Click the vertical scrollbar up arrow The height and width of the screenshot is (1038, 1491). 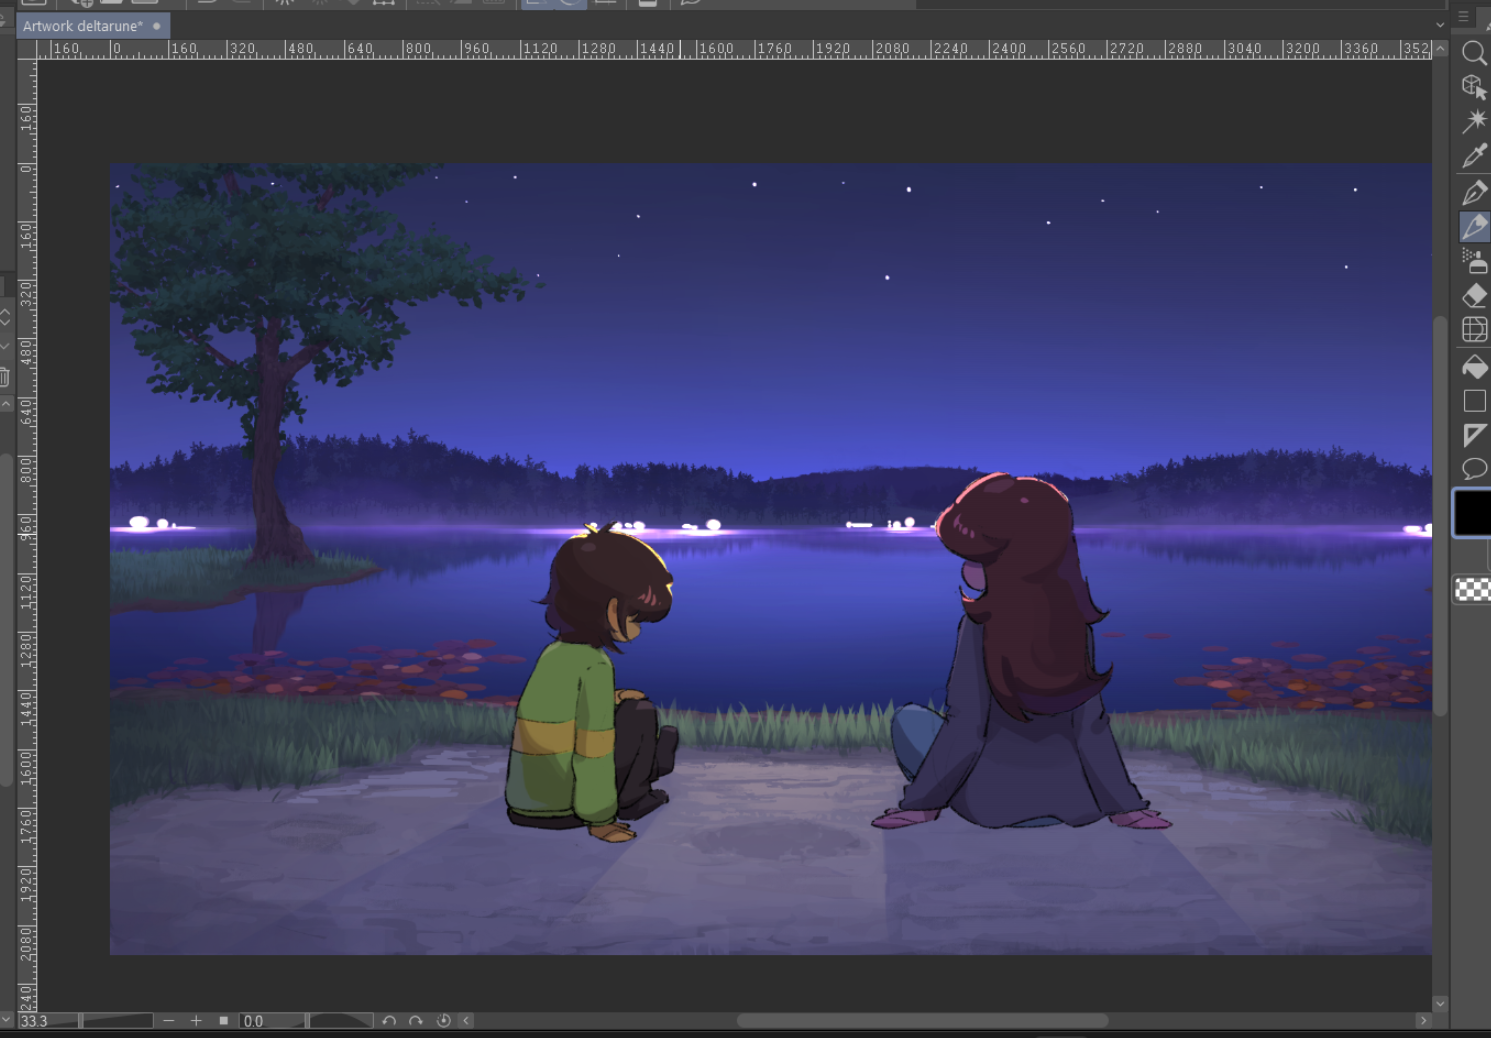tap(1440, 48)
